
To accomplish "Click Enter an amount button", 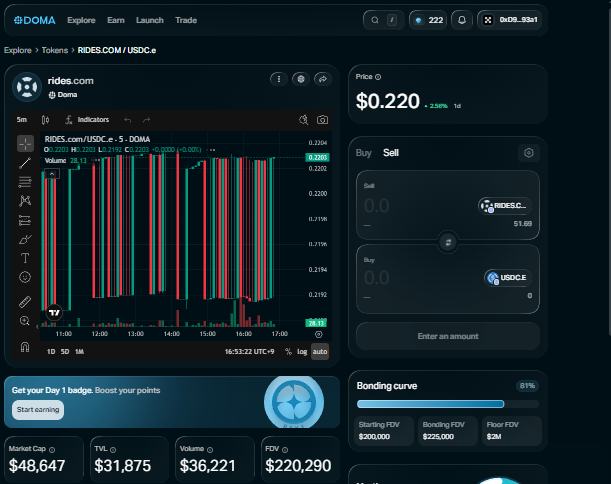I will (x=448, y=336).
